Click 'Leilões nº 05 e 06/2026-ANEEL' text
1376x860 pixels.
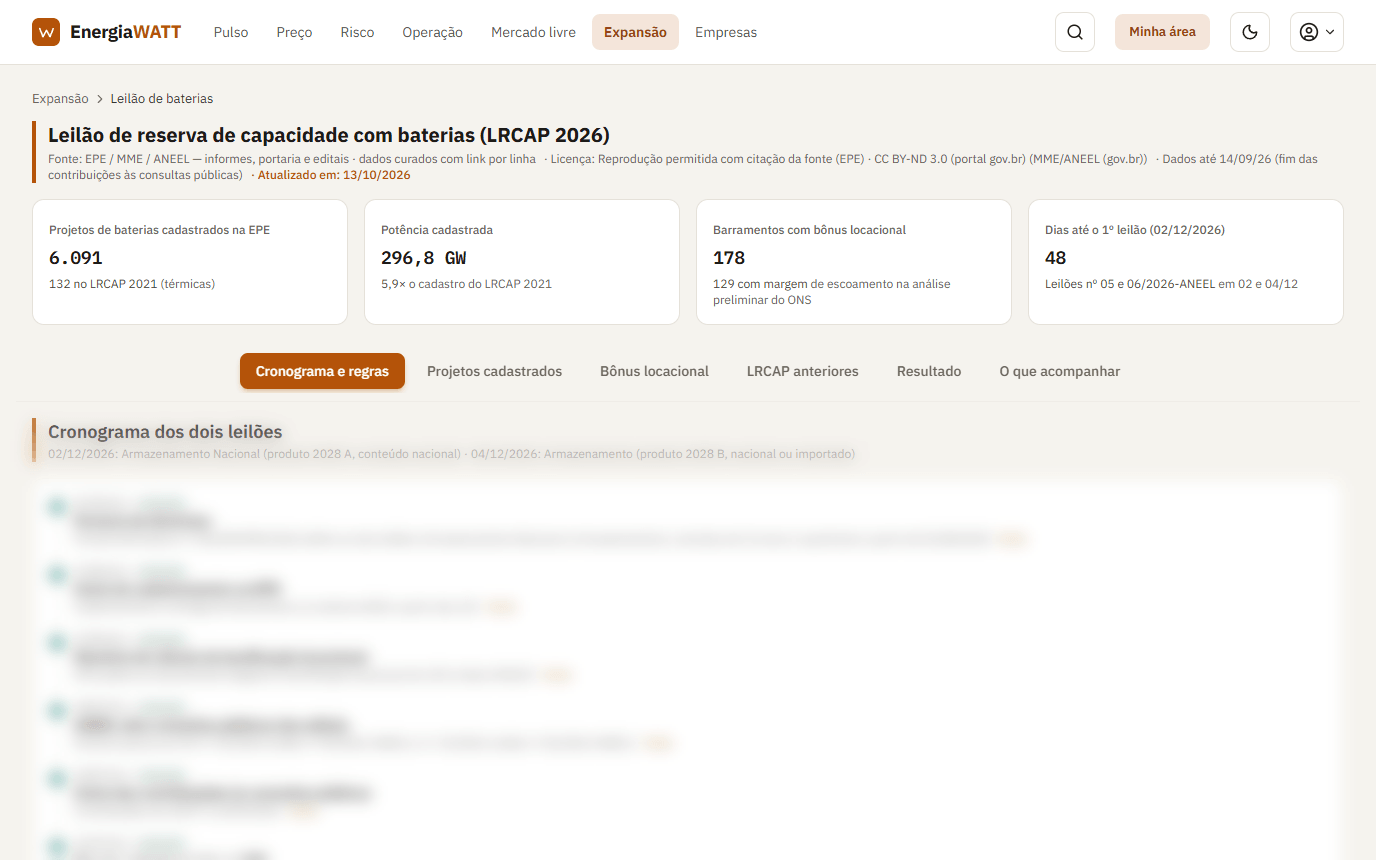[x=1129, y=284]
